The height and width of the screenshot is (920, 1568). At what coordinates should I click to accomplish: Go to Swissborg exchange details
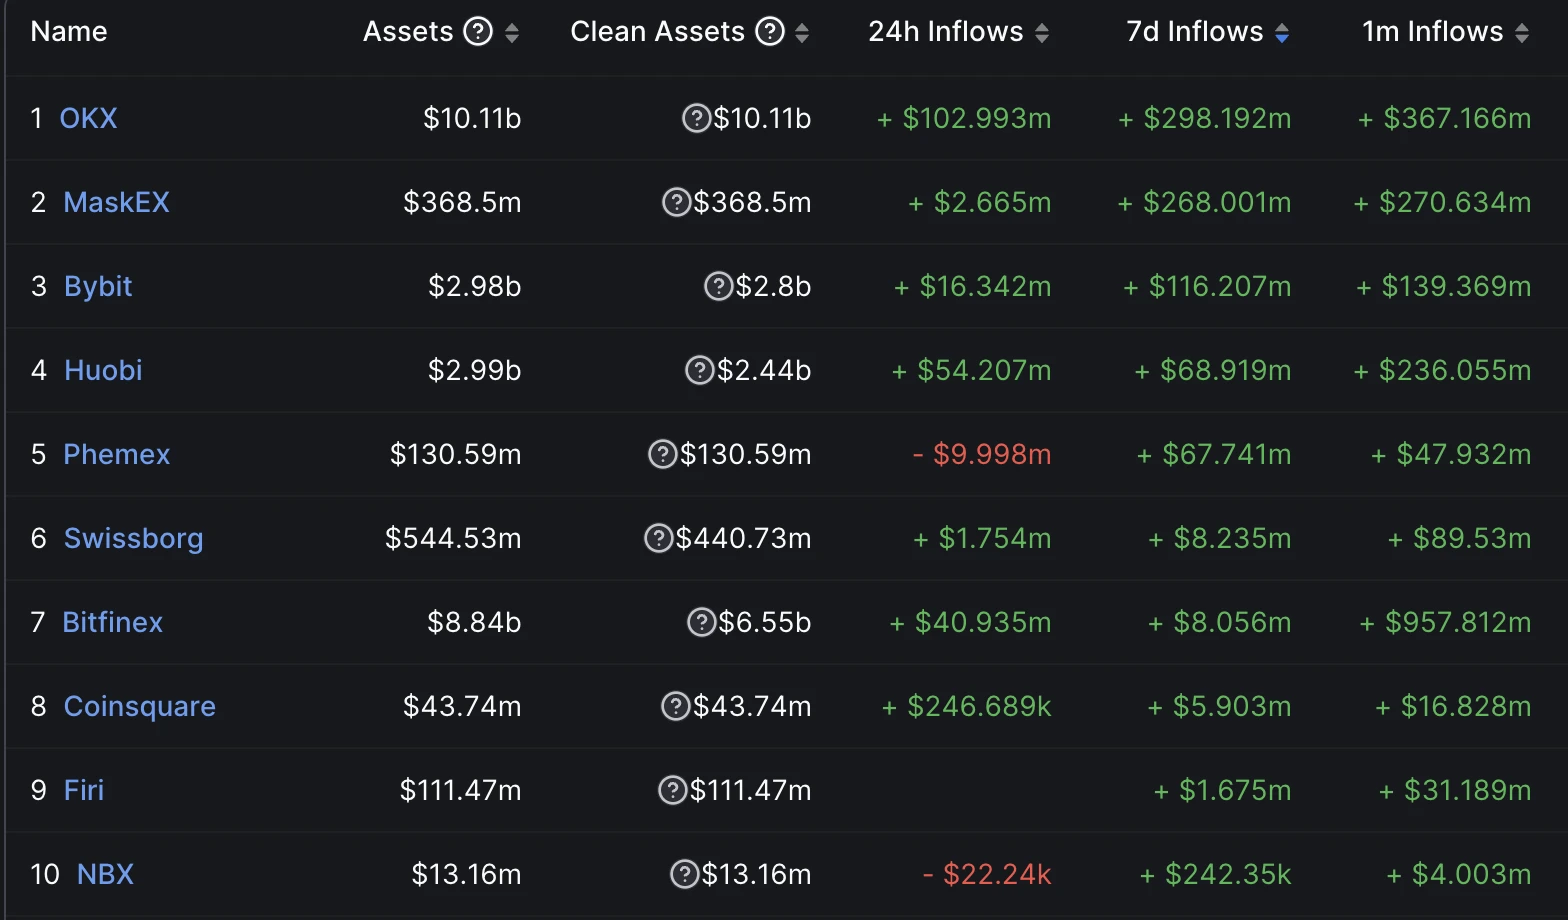(x=133, y=539)
